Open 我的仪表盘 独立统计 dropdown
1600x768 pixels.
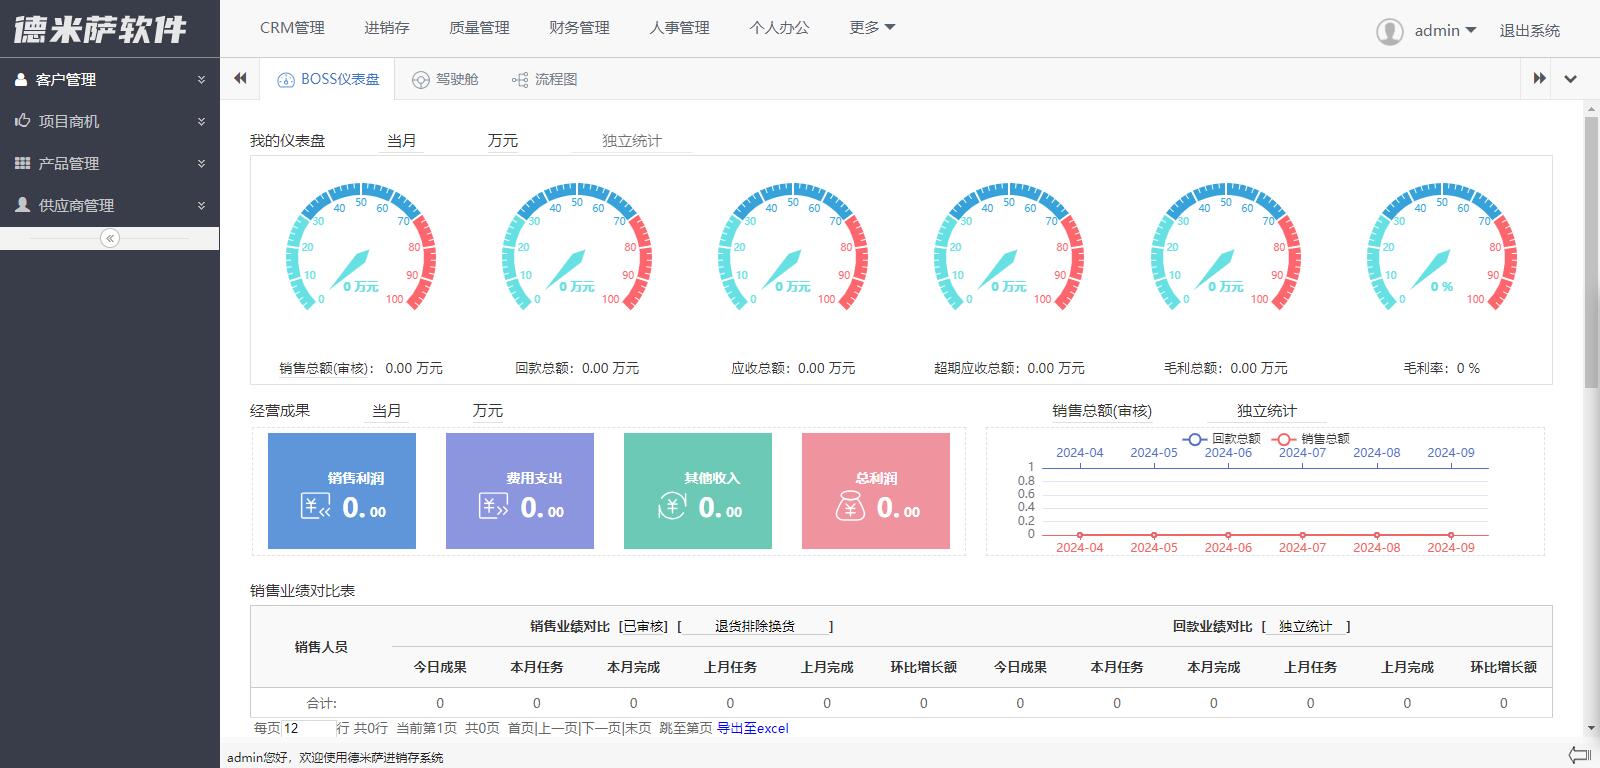pos(632,141)
